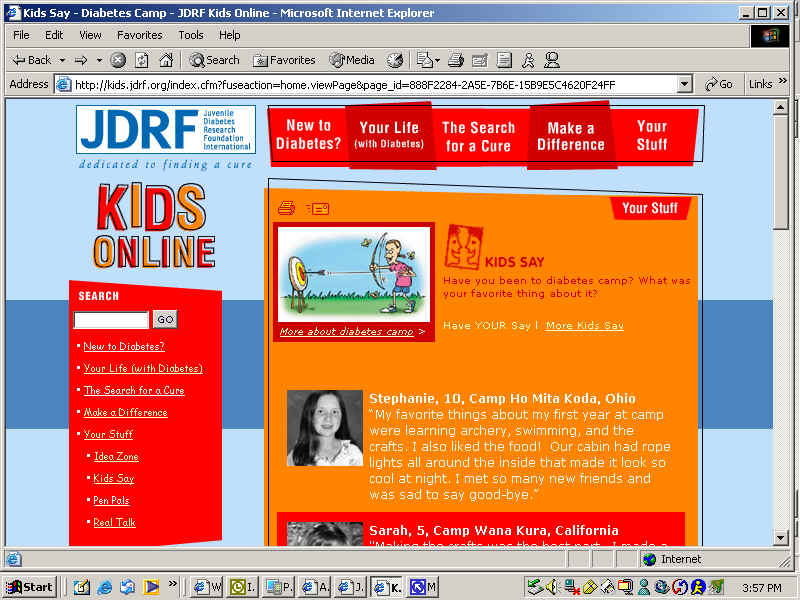Select the 'The Search for a Cure' tab

(478, 136)
